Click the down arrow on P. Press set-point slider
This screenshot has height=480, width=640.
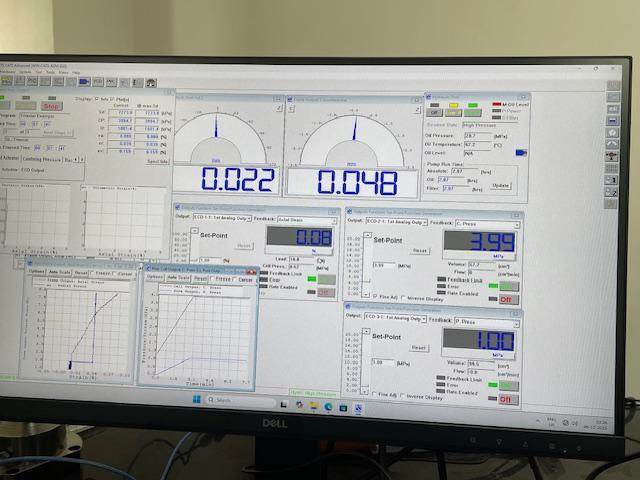[364, 391]
